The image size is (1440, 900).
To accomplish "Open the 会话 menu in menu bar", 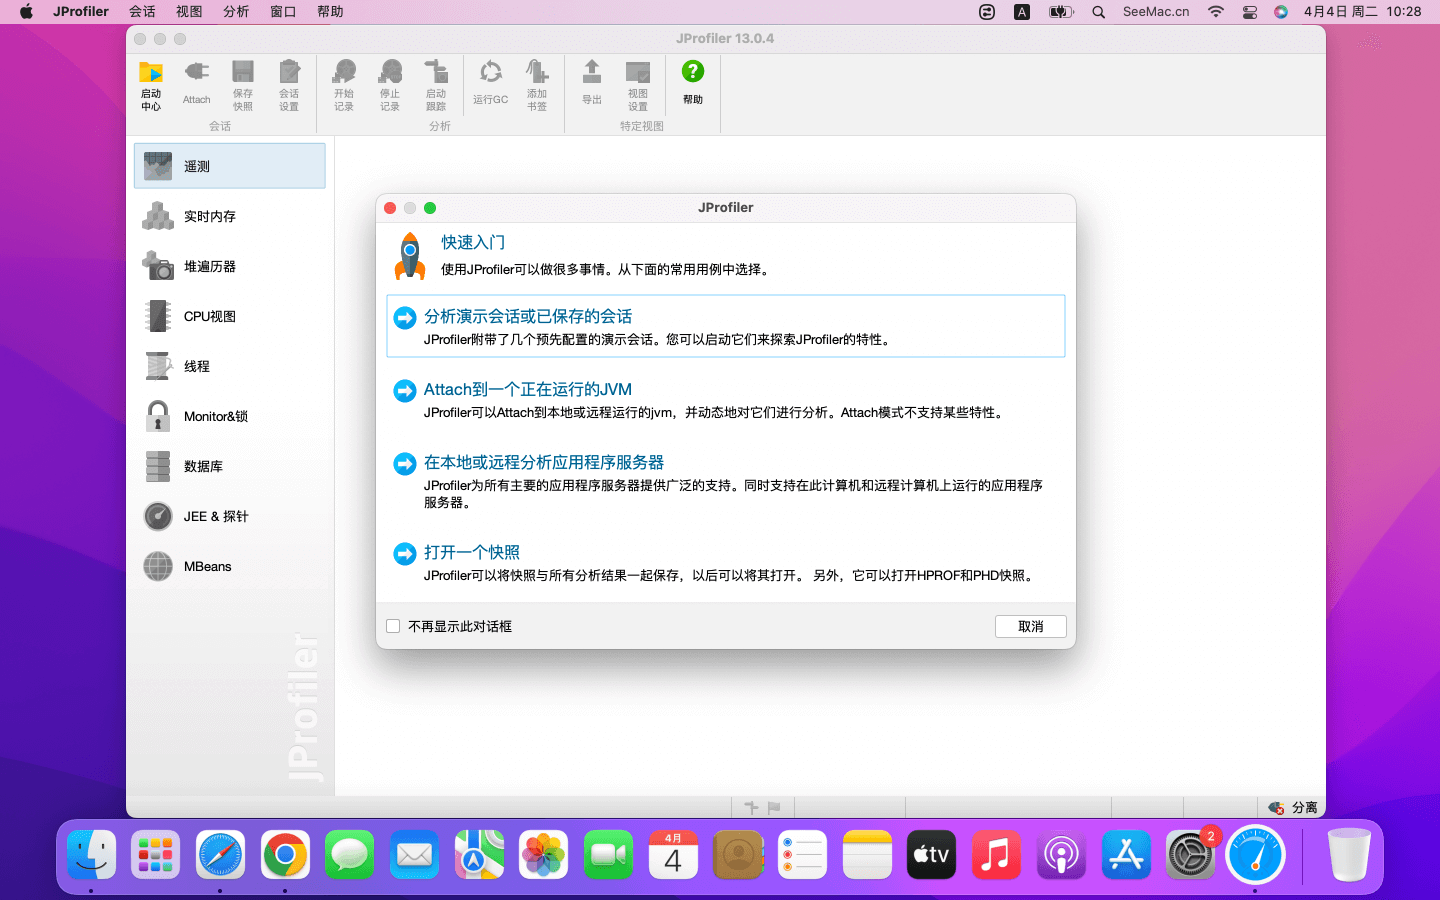I will [142, 12].
